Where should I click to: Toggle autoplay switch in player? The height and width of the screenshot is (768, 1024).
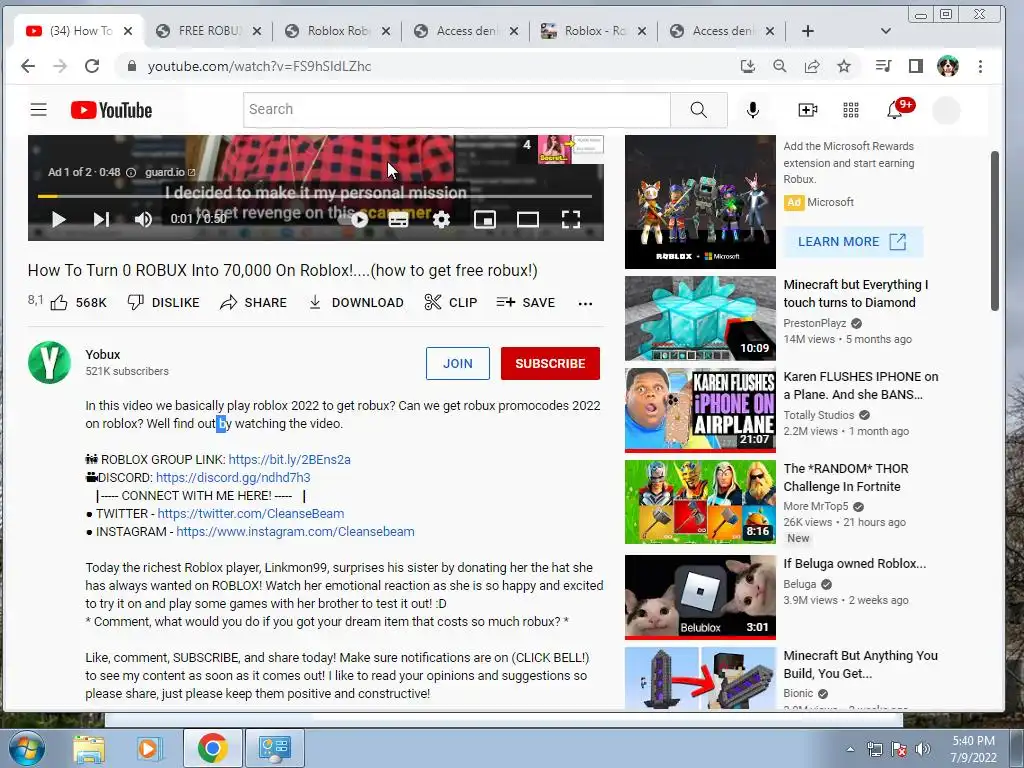(353, 219)
